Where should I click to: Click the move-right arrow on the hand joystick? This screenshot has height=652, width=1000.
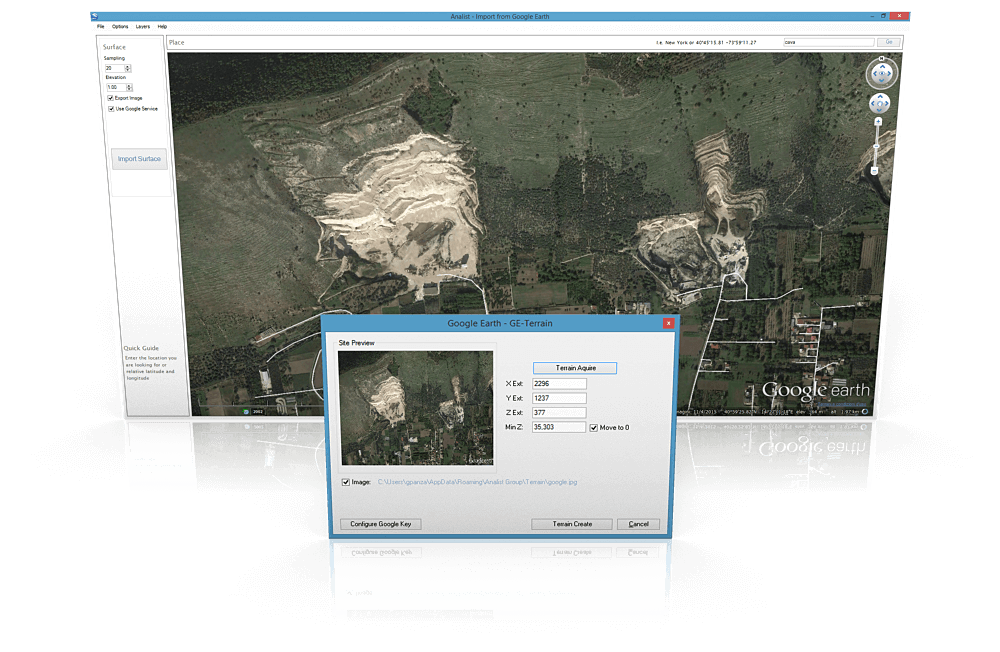click(886, 103)
